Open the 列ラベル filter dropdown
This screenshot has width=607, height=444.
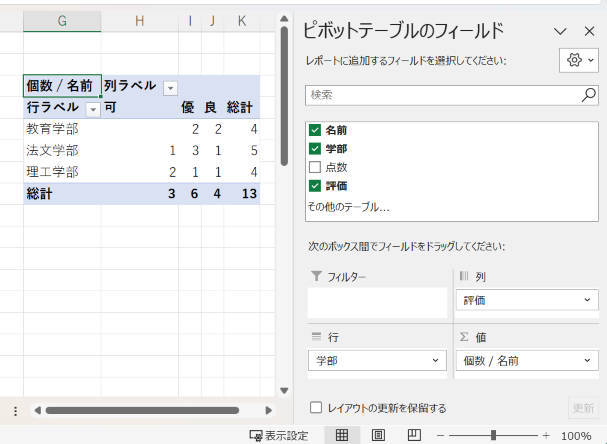tap(170, 88)
